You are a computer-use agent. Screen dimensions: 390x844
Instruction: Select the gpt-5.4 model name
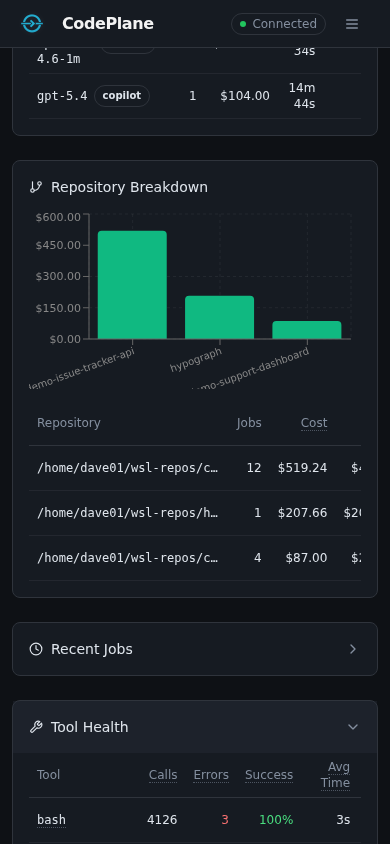(x=62, y=96)
